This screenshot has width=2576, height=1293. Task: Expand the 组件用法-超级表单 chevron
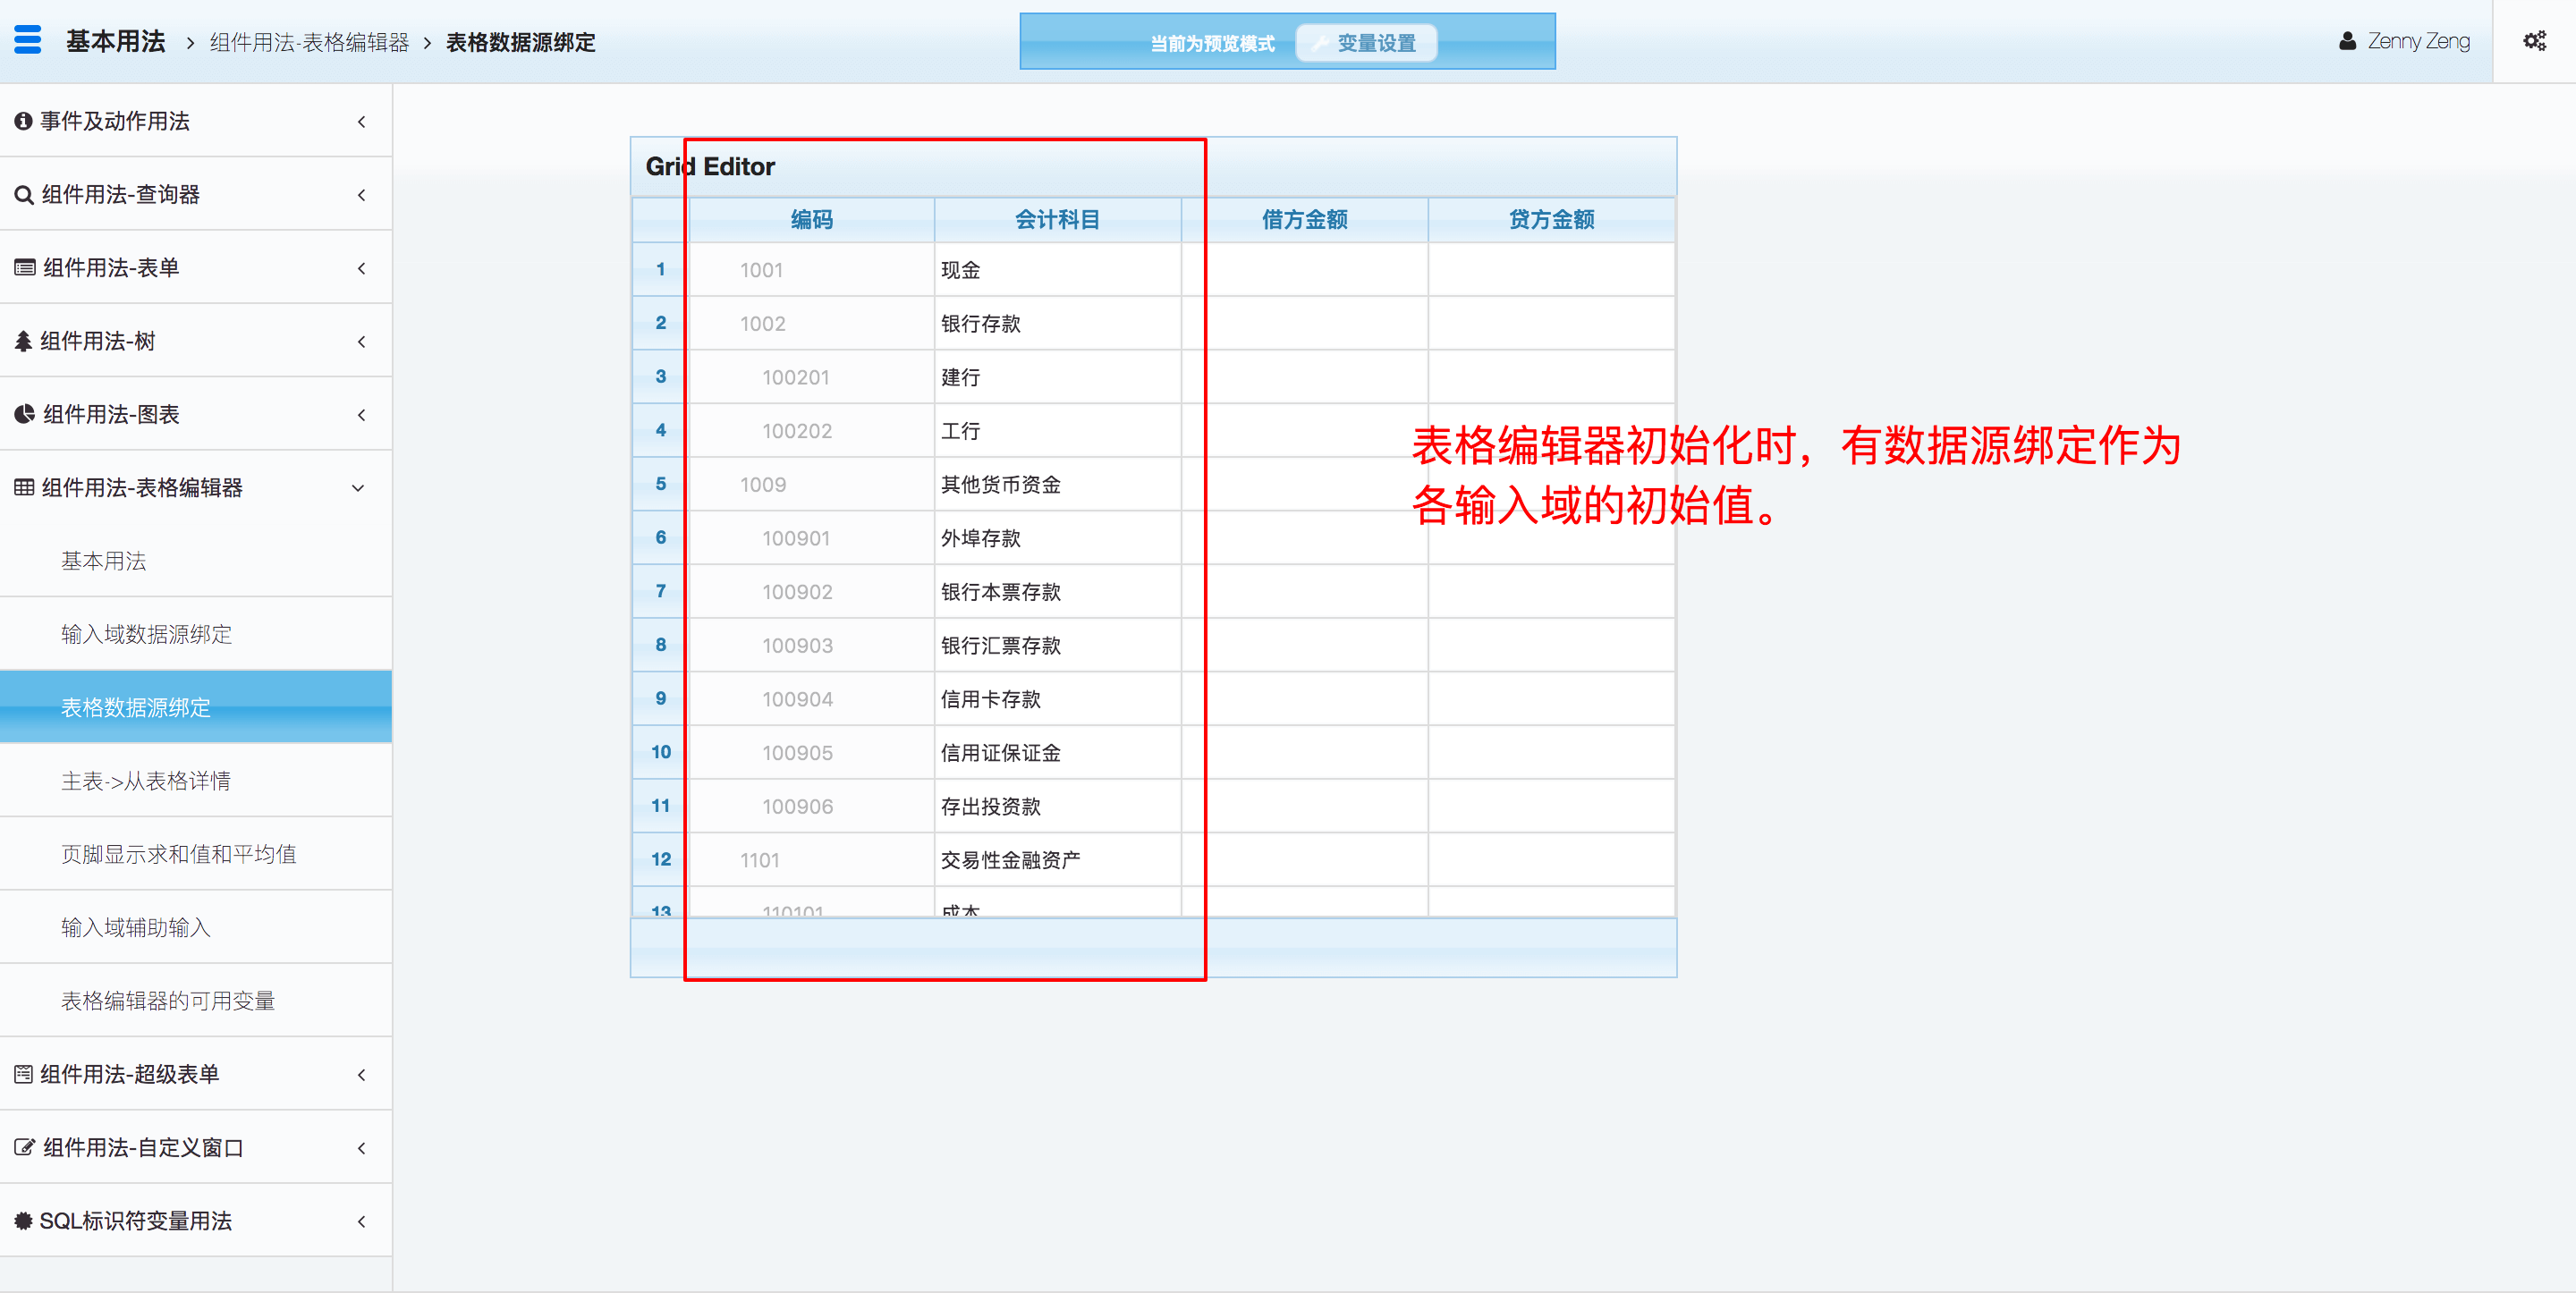(361, 1075)
